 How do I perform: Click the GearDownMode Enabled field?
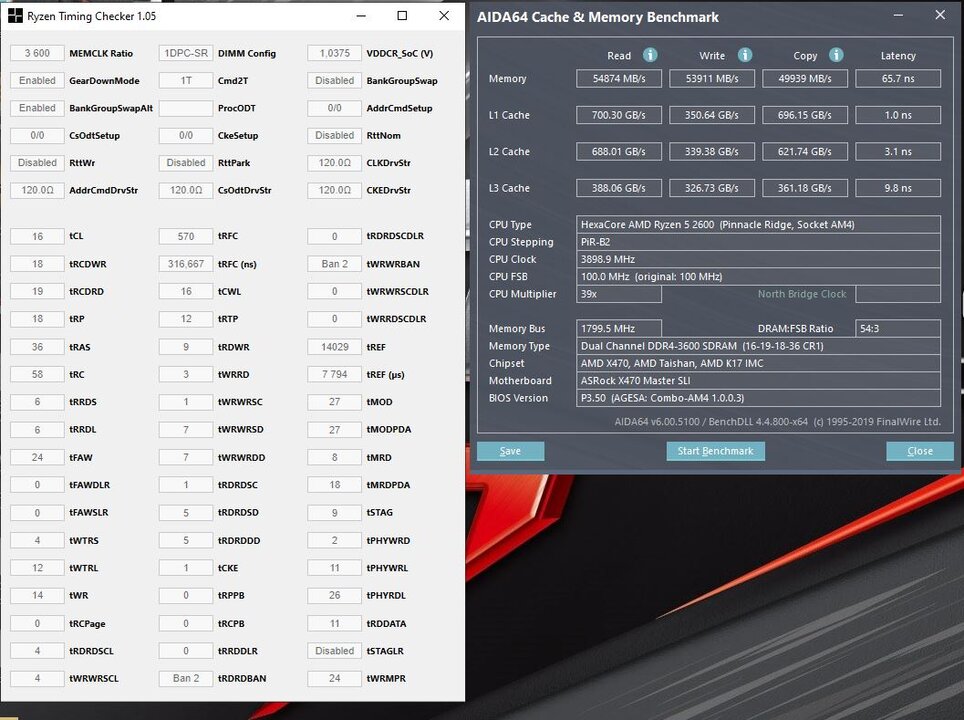point(37,80)
